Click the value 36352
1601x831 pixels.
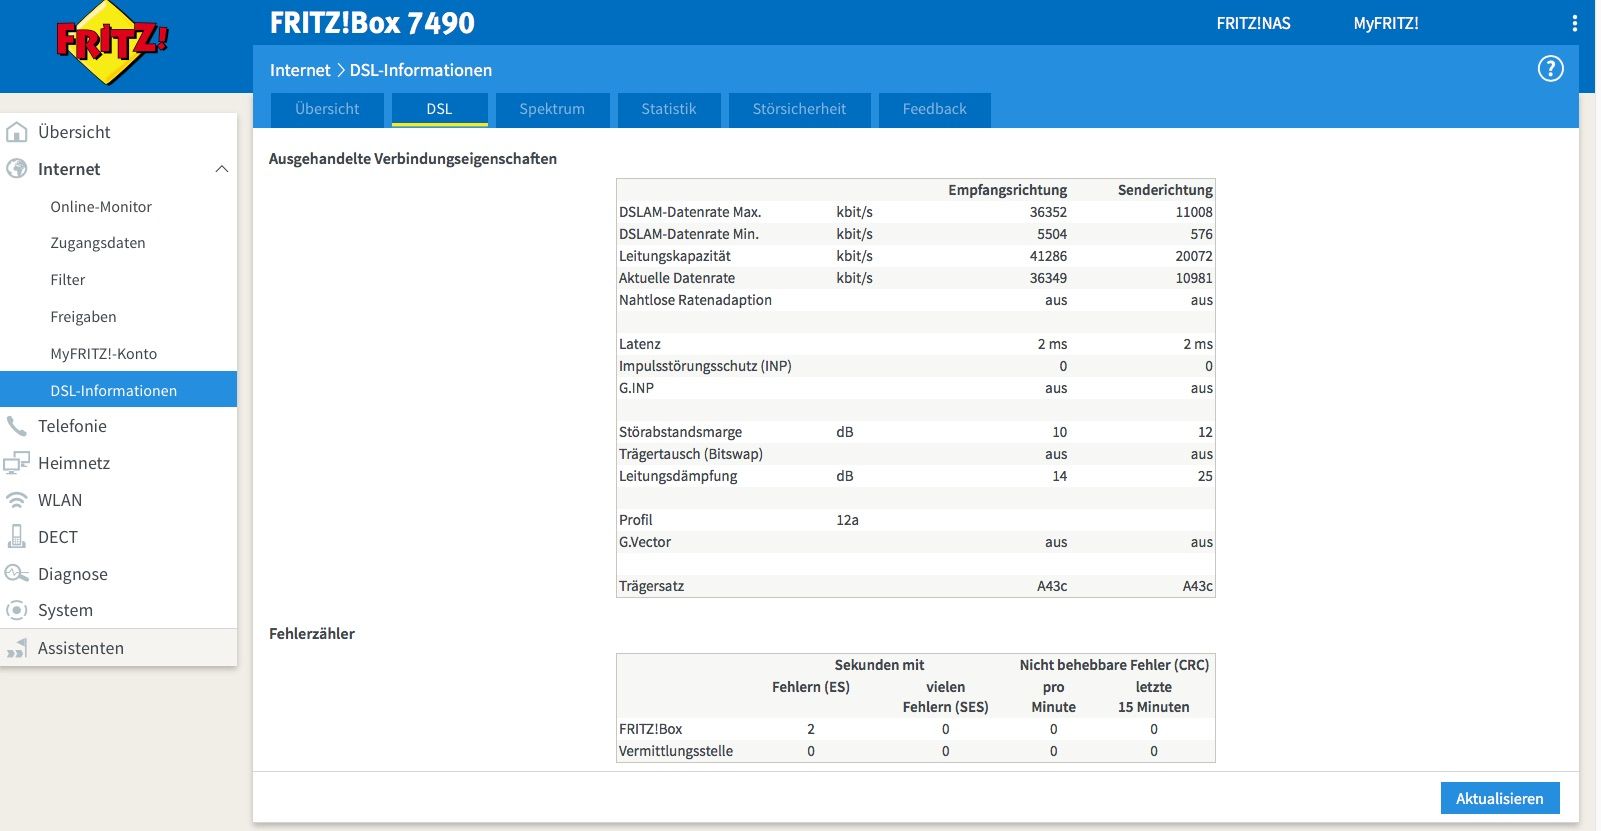[1048, 212]
